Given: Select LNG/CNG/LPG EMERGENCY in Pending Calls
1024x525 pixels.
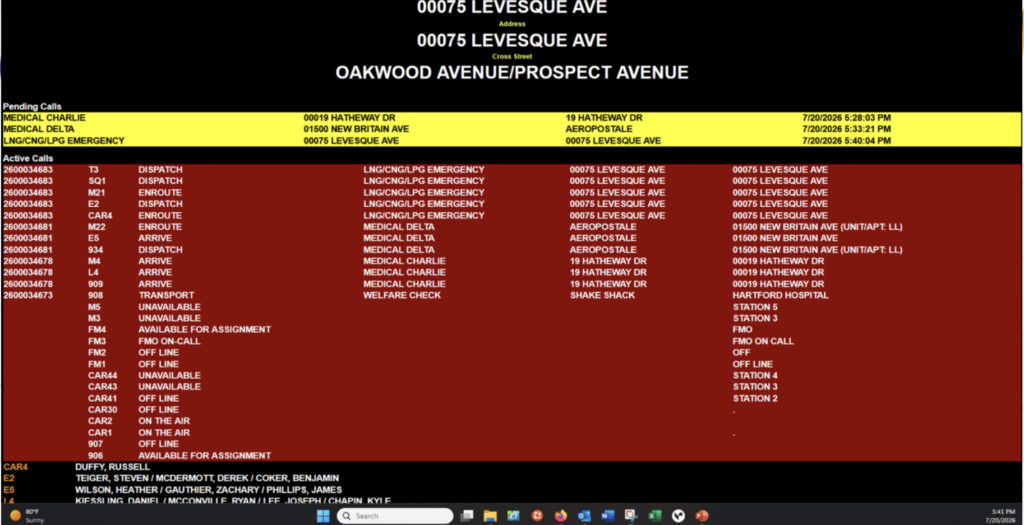Looking at the screenshot, I should (x=64, y=140).
